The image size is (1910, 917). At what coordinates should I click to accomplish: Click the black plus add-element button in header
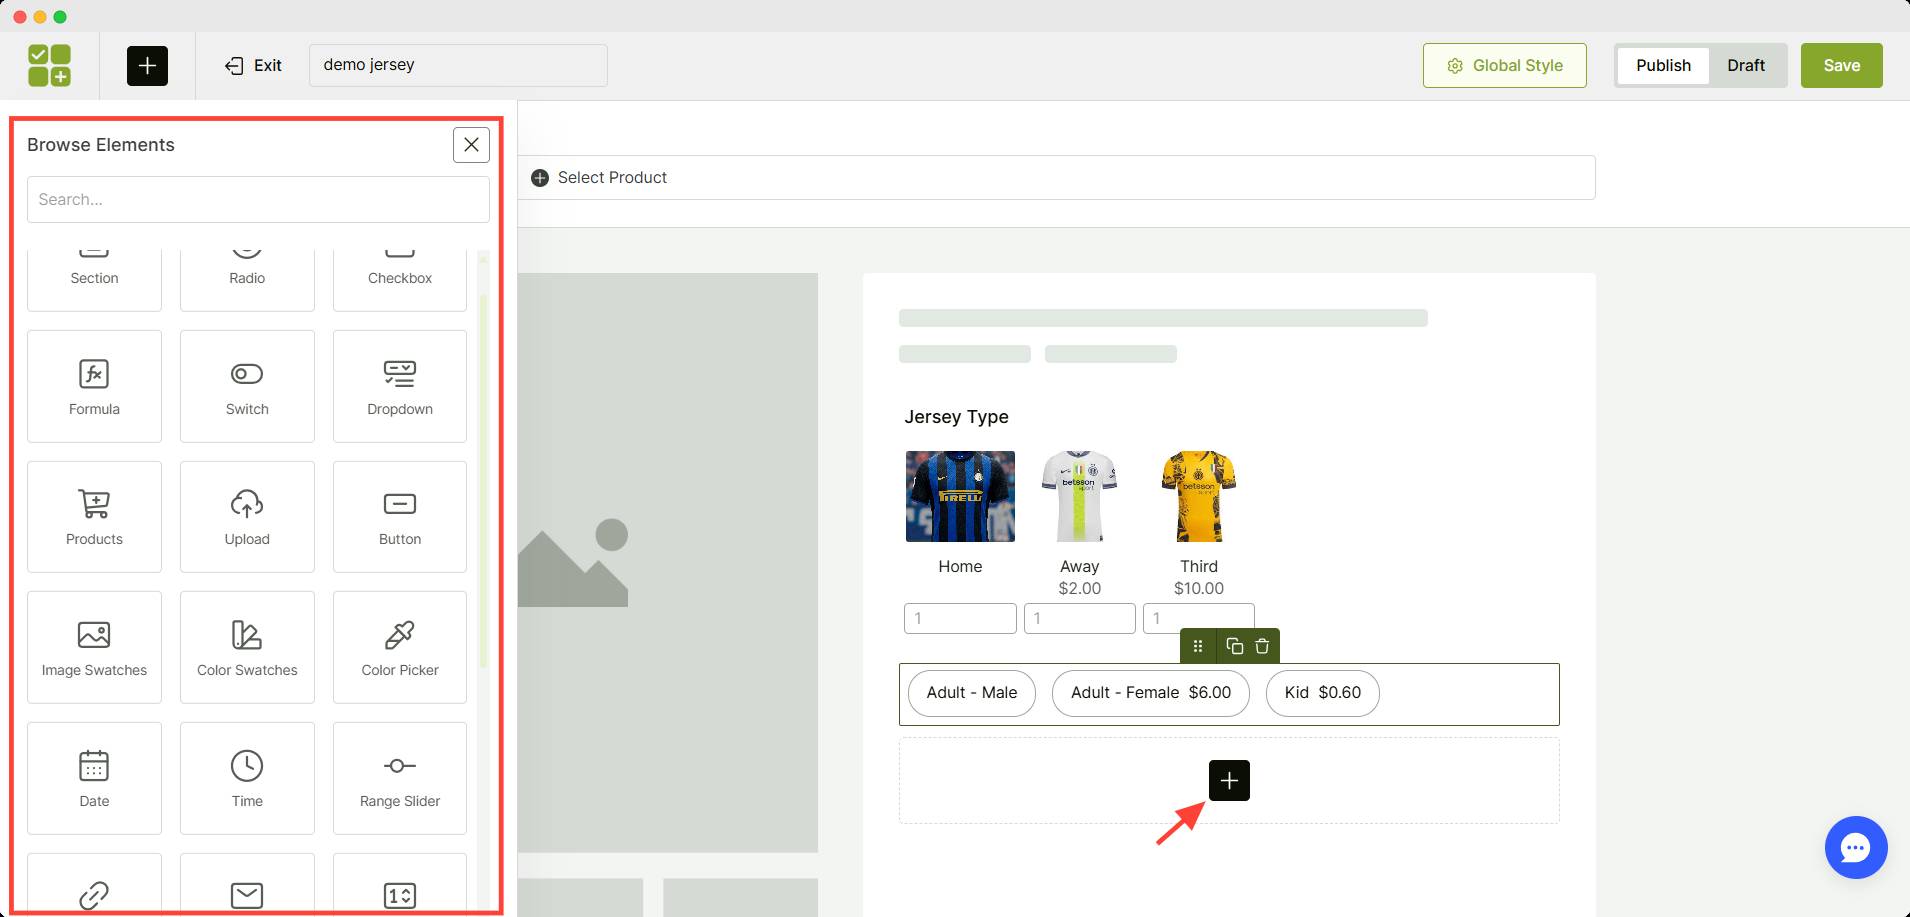[x=147, y=65]
